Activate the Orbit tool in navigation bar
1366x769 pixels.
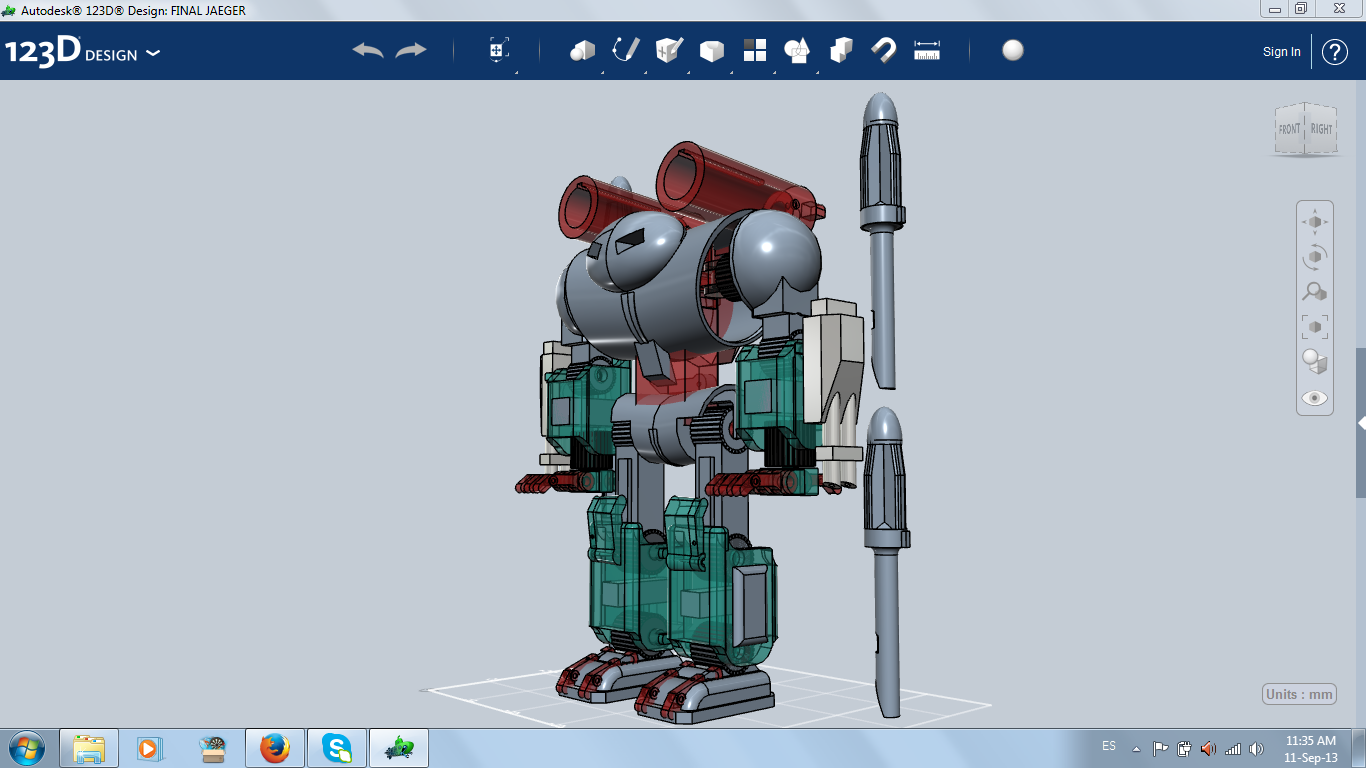click(x=1315, y=258)
